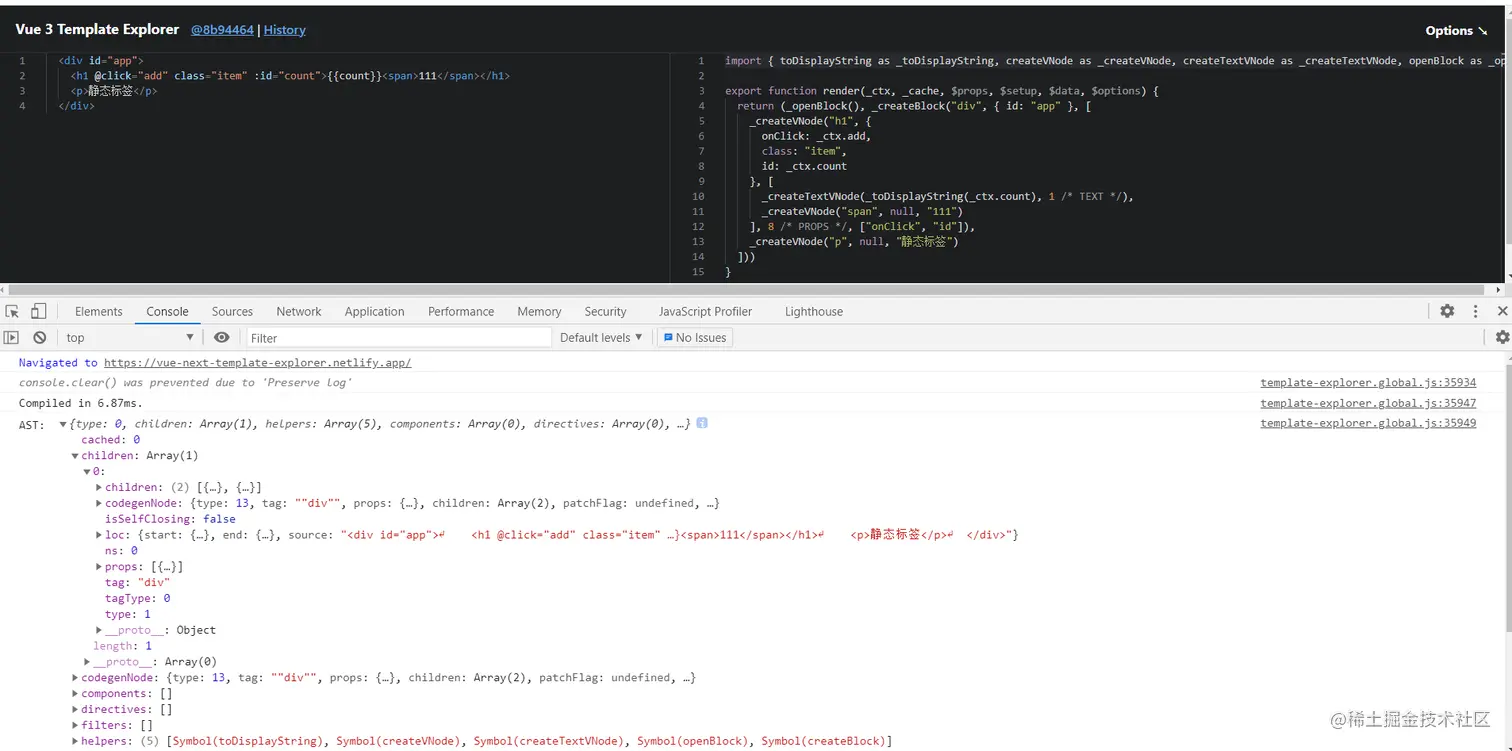
Task: Click the 'isSelfClosing: false' property
Action: 170,519
